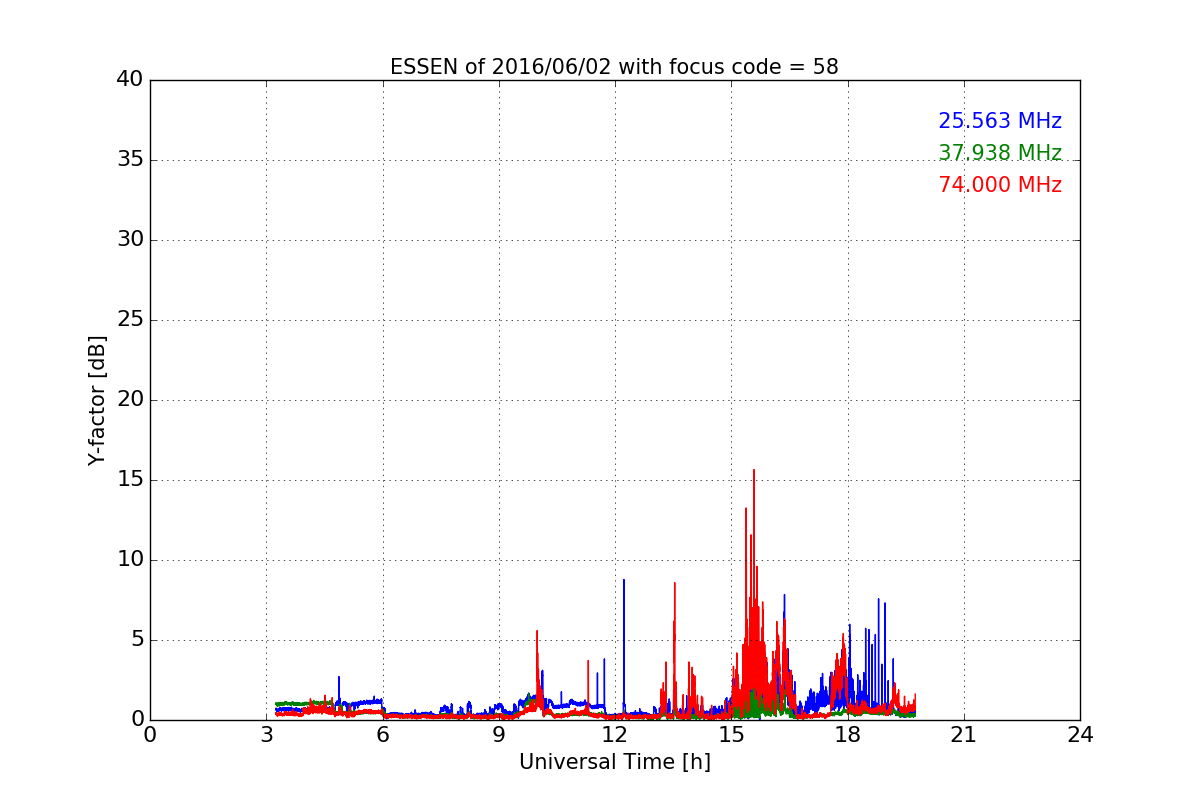Click the y-axis tick label 35
Image resolution: width=1200 pixels, height=800 pixels.
130,160
